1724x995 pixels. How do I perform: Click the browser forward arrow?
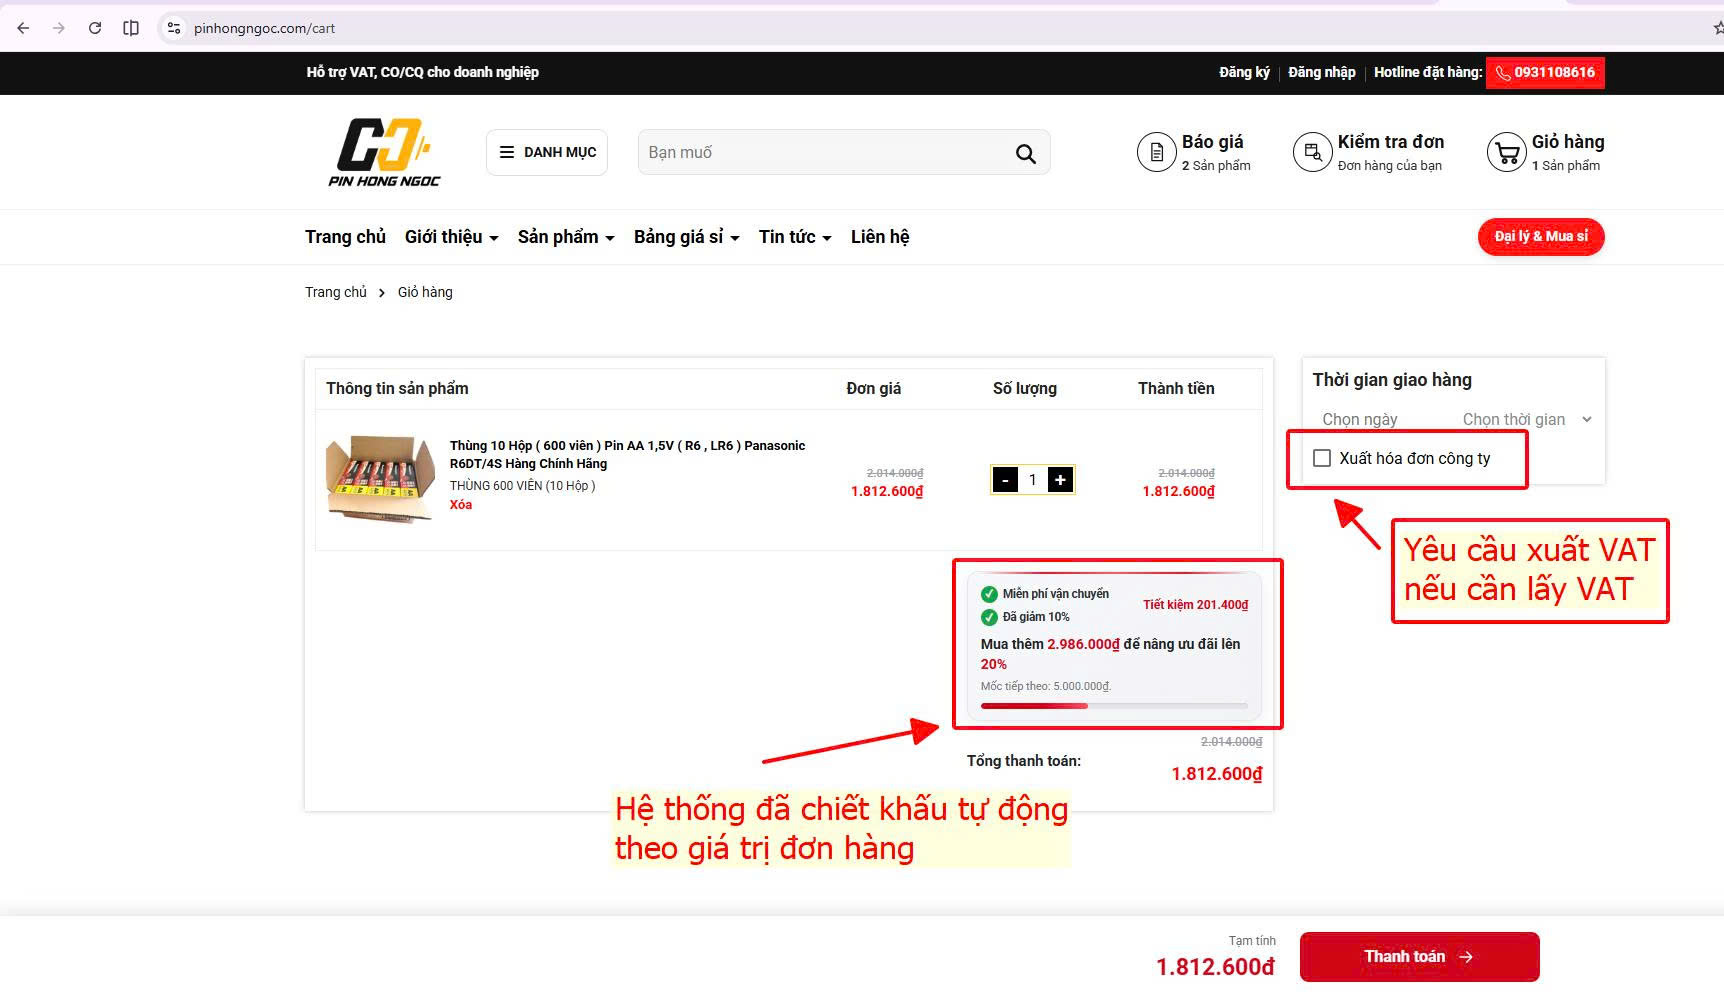59,28
